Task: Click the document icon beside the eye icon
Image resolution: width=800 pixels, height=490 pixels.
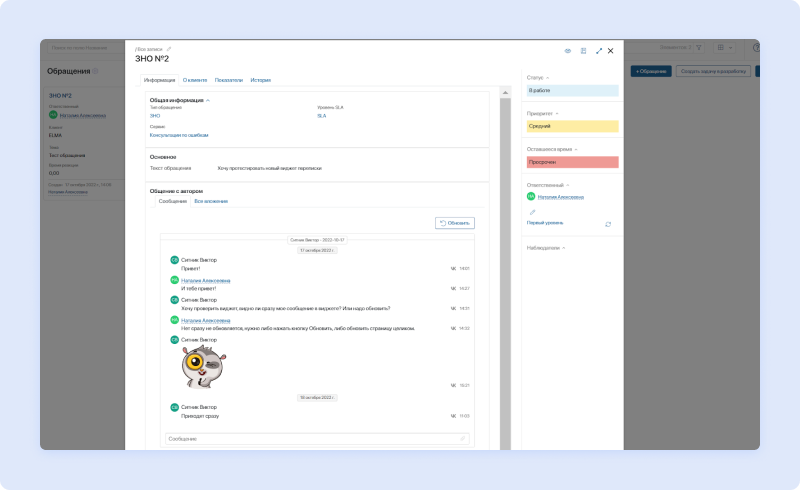Action: 583,50
